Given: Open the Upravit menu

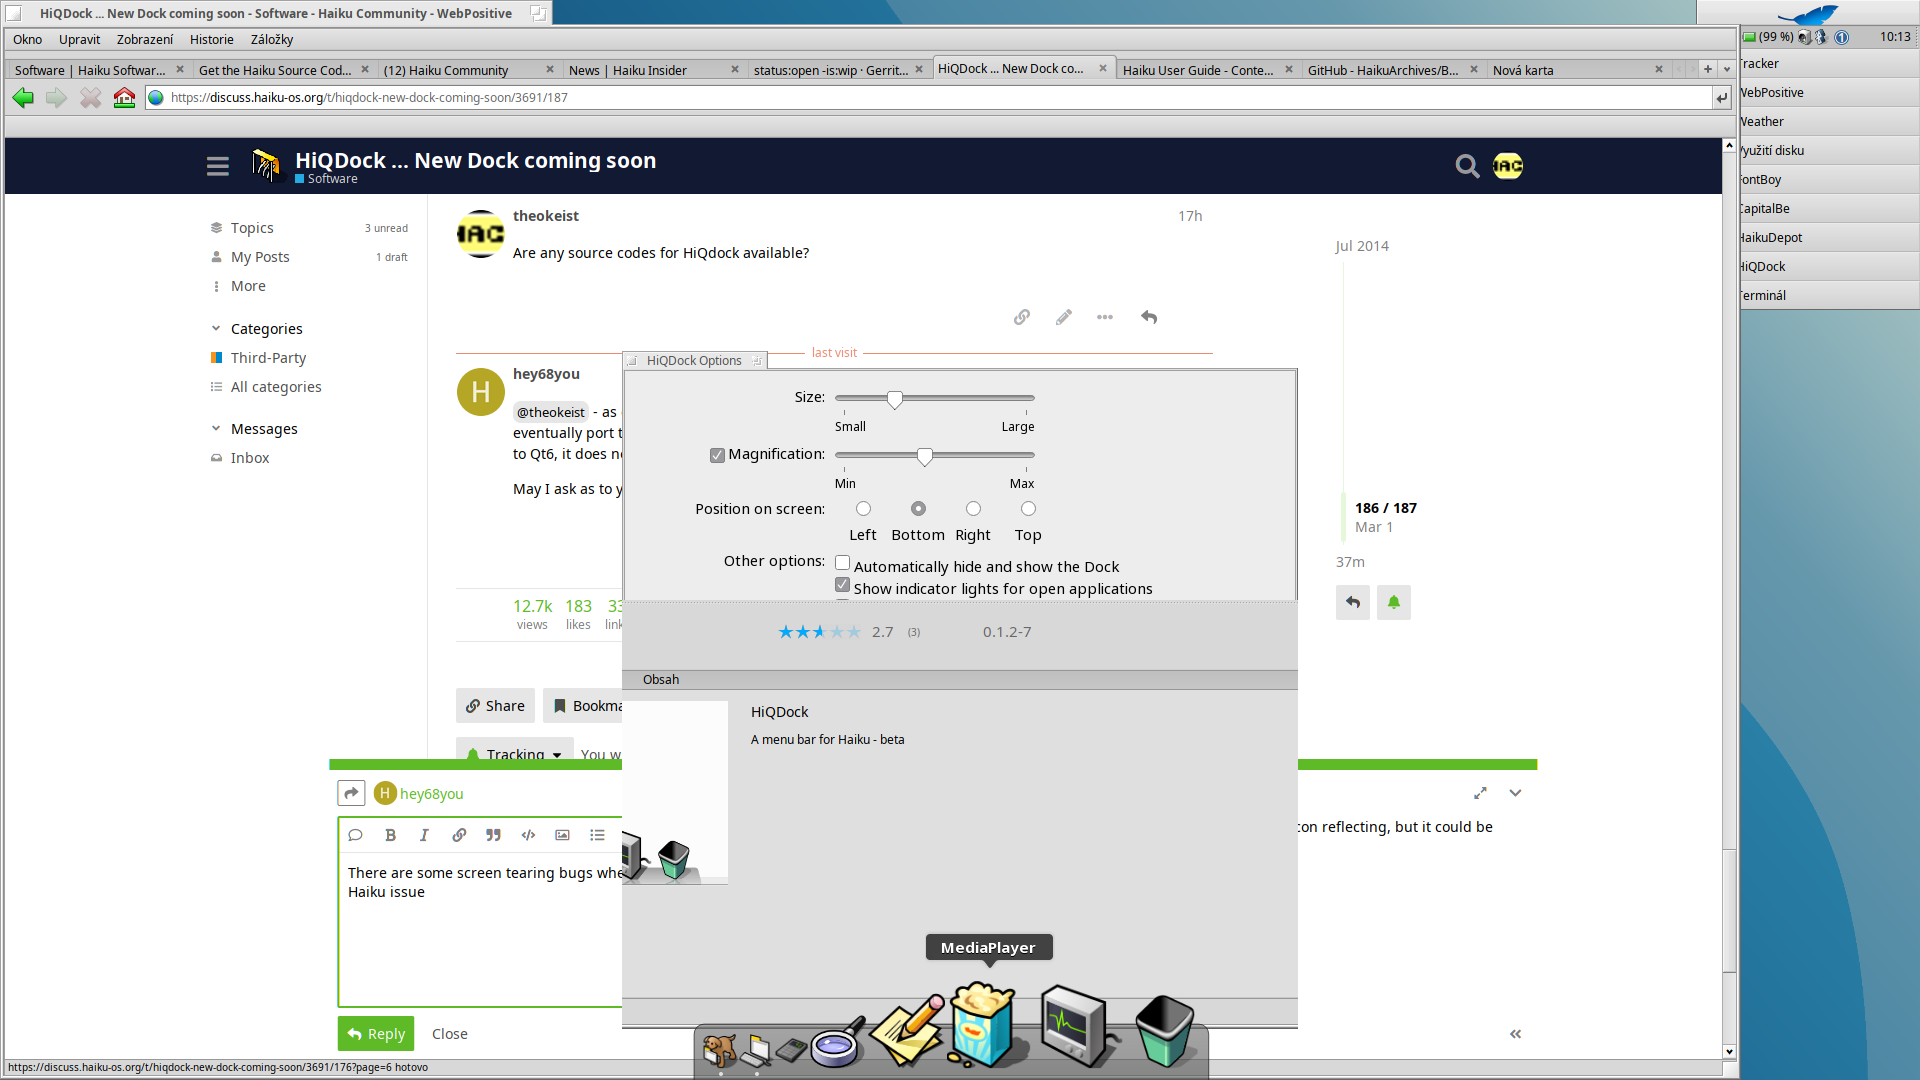Looking at the screenshot, I should click(x=79, y=39).
